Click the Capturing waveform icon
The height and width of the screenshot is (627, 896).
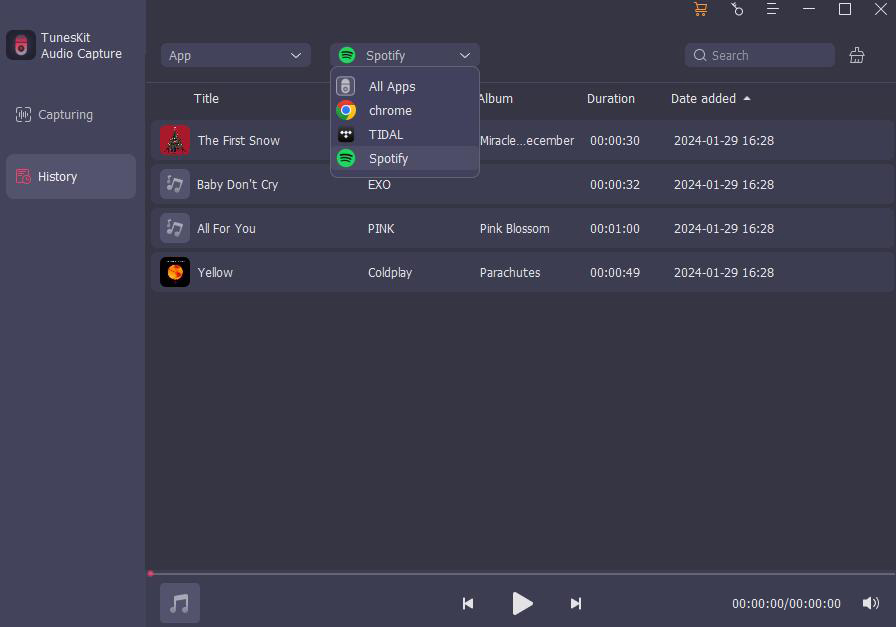(x=23, y=115)
